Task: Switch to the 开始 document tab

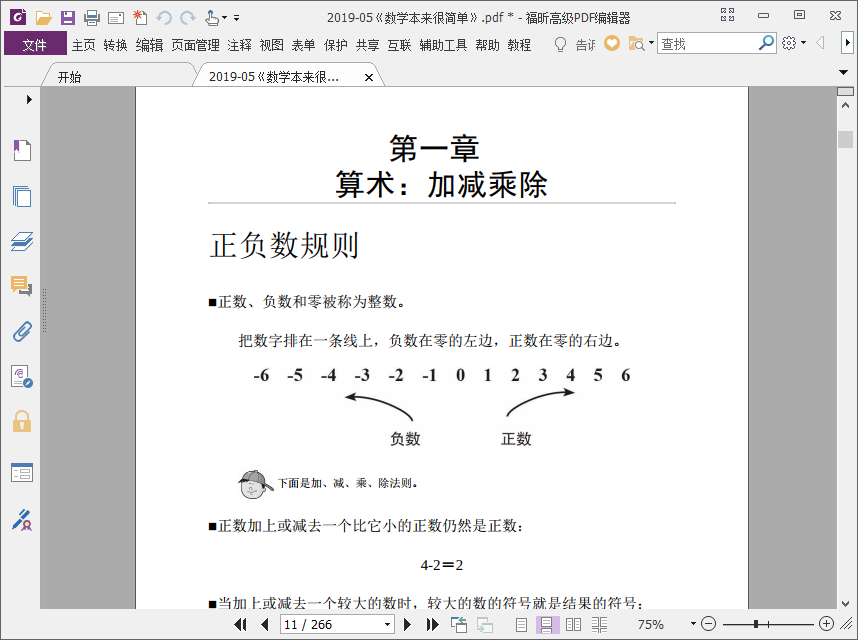Action: click(119, 77)
